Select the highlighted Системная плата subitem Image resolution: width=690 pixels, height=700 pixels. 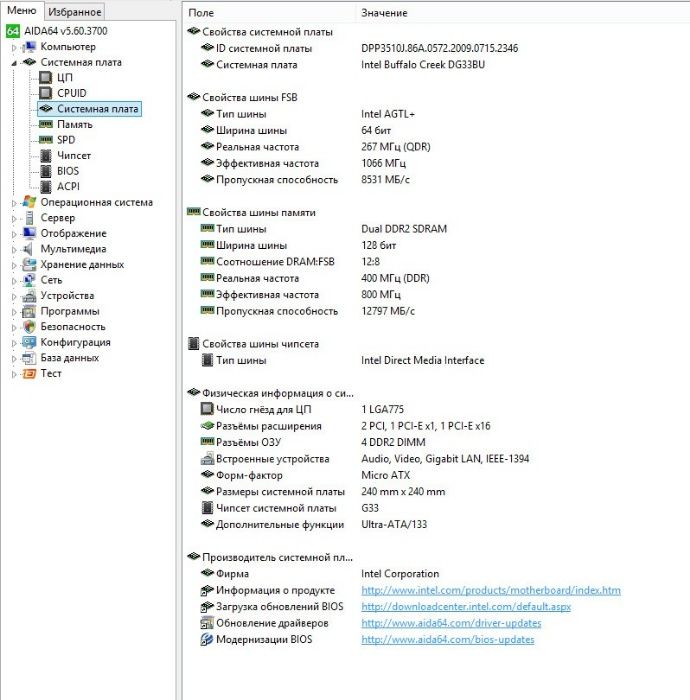[89, 108]
